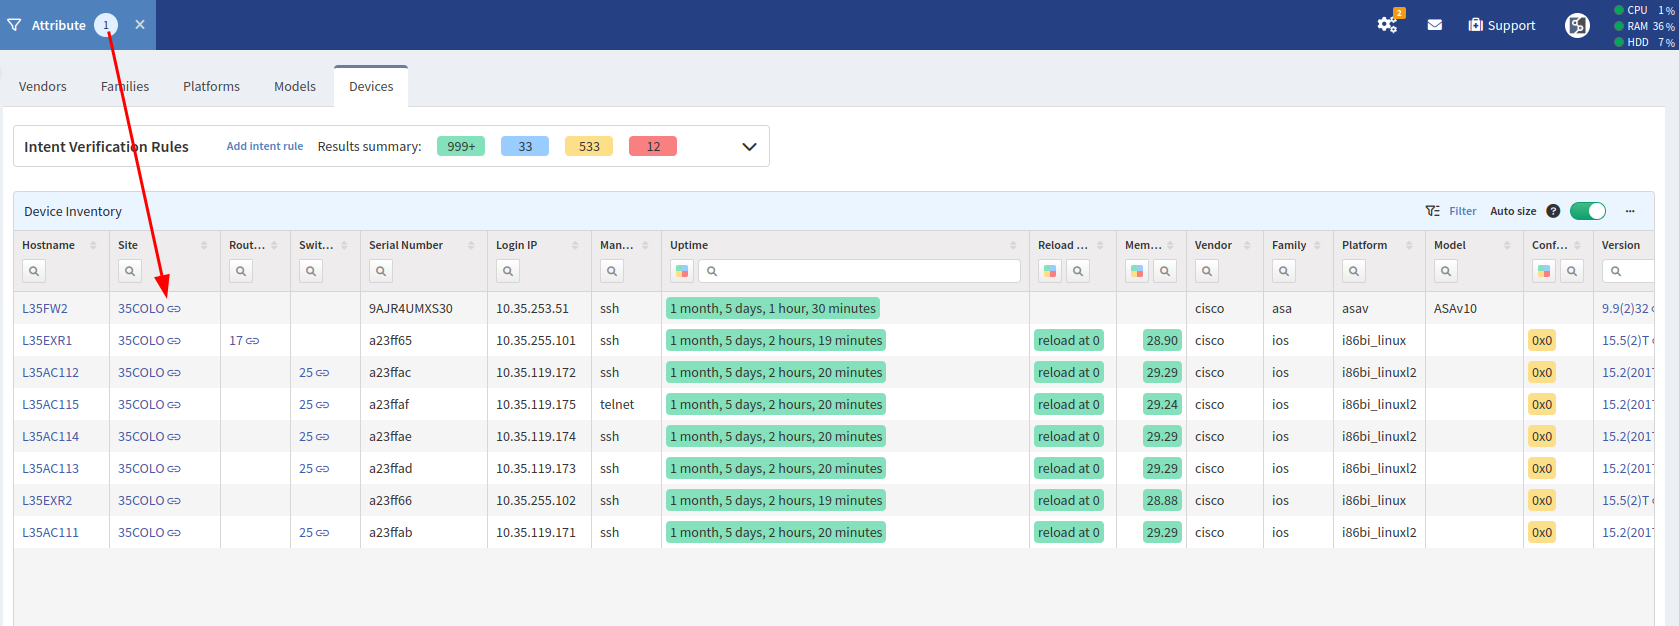The height and width of the screenshot is (626, 1679).
Task: Open version 9.9(2)32 link for L35FW2
Action: (1626, 309)
